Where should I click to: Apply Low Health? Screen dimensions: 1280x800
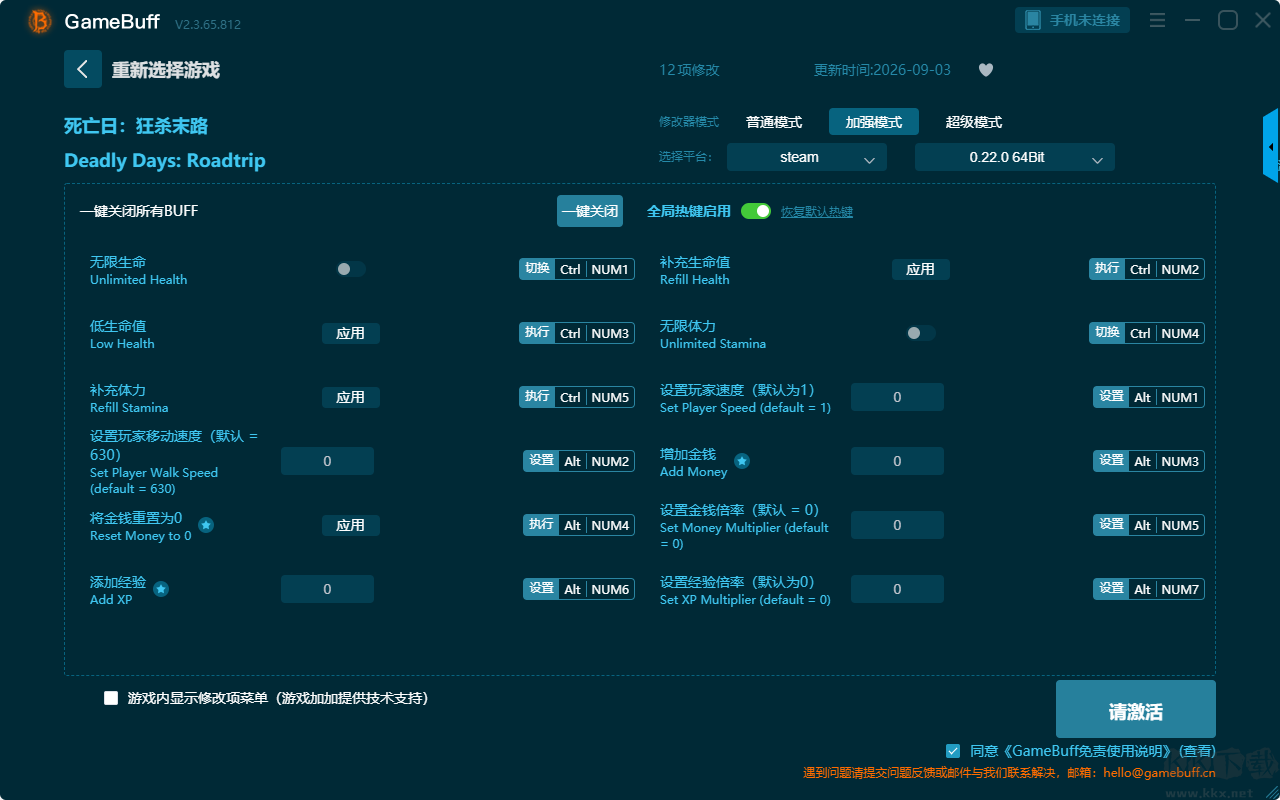point(350,333)
